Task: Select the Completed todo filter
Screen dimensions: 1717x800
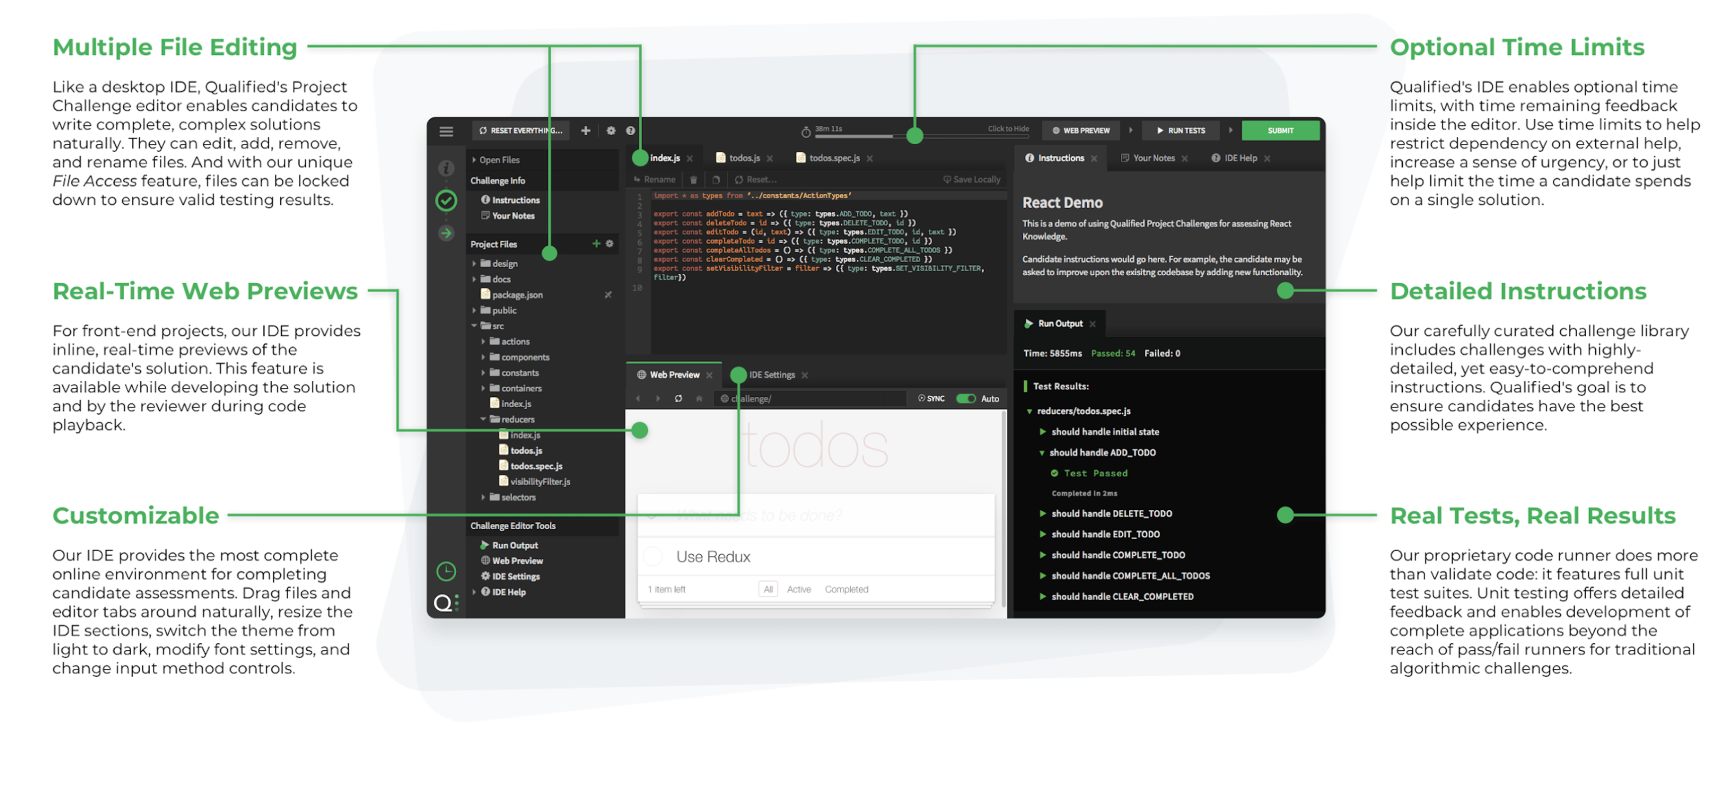Action: pos(847,590)
